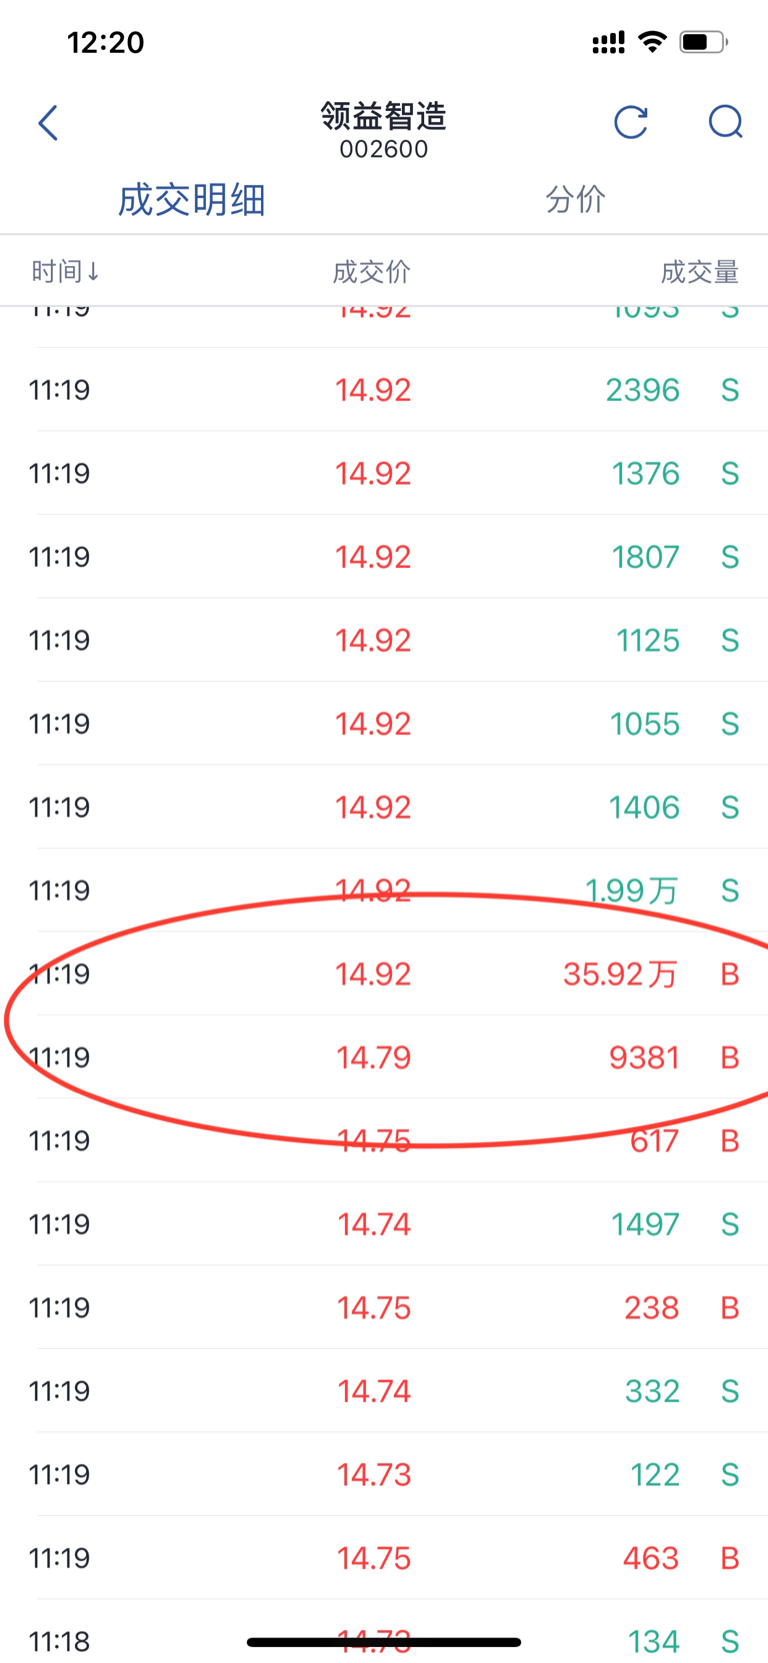The image size is (768, 1663).
Task: Select the 9381 trade at 14.79
Action: tap(384, 1057)
